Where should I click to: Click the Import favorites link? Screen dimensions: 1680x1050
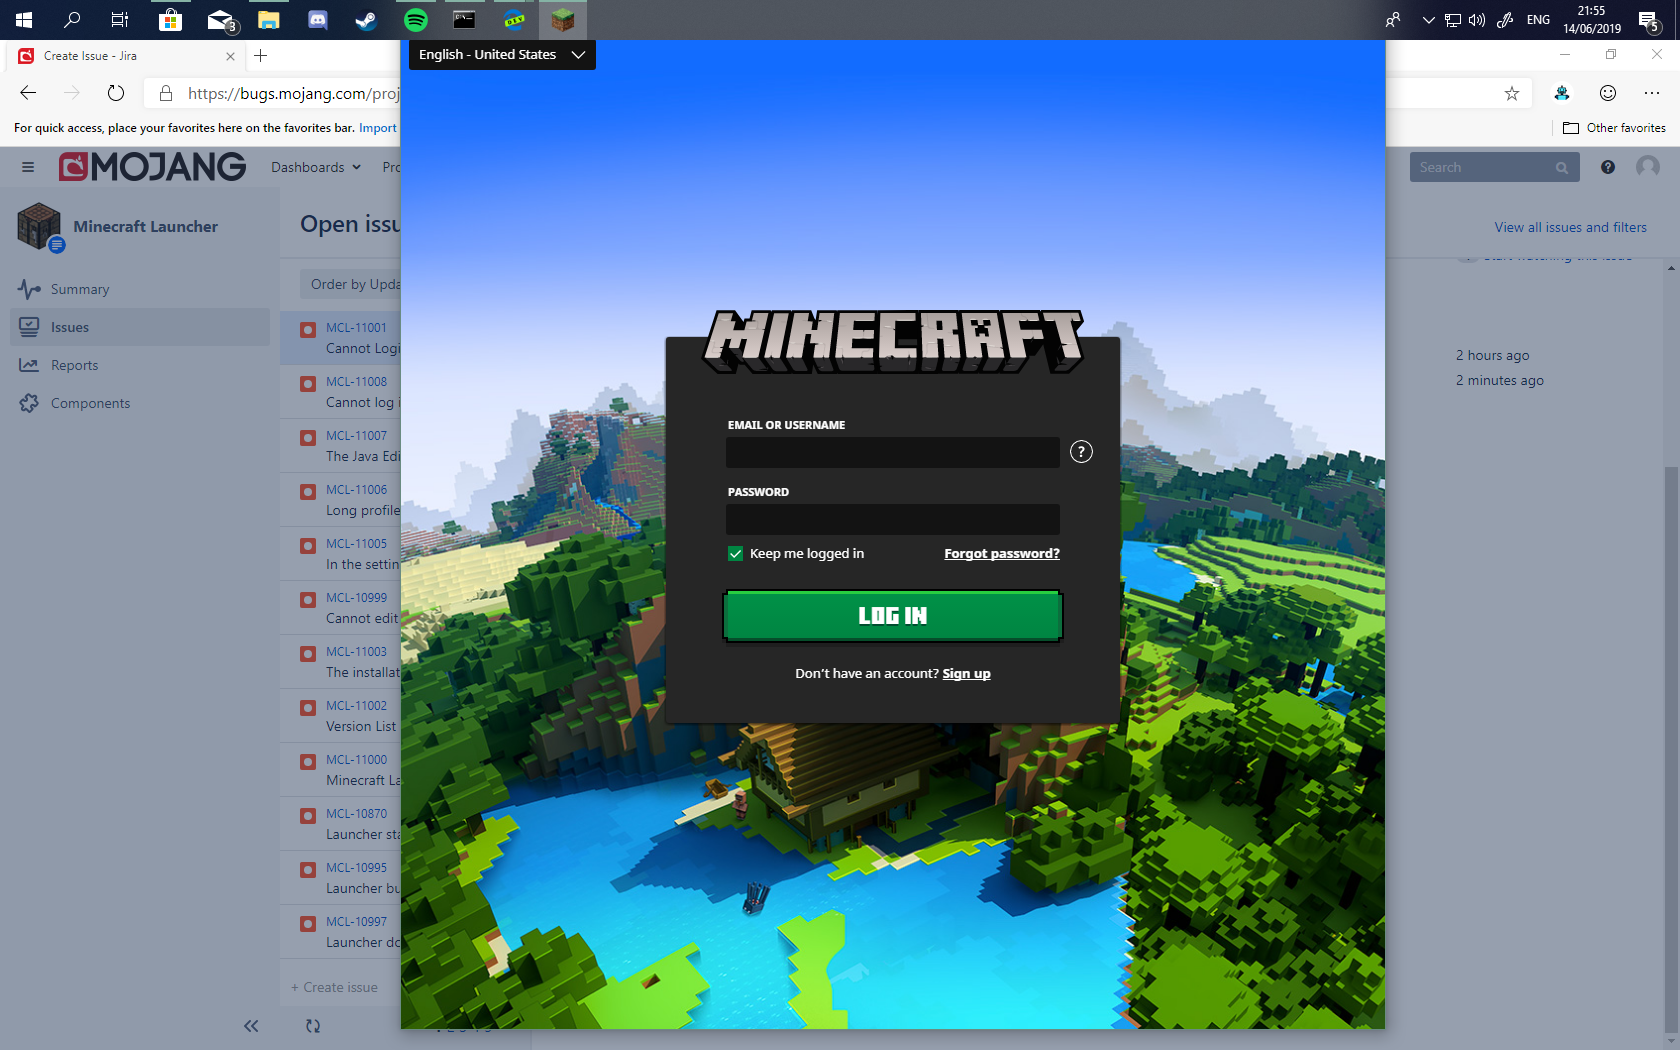click(x=378, y=128)
